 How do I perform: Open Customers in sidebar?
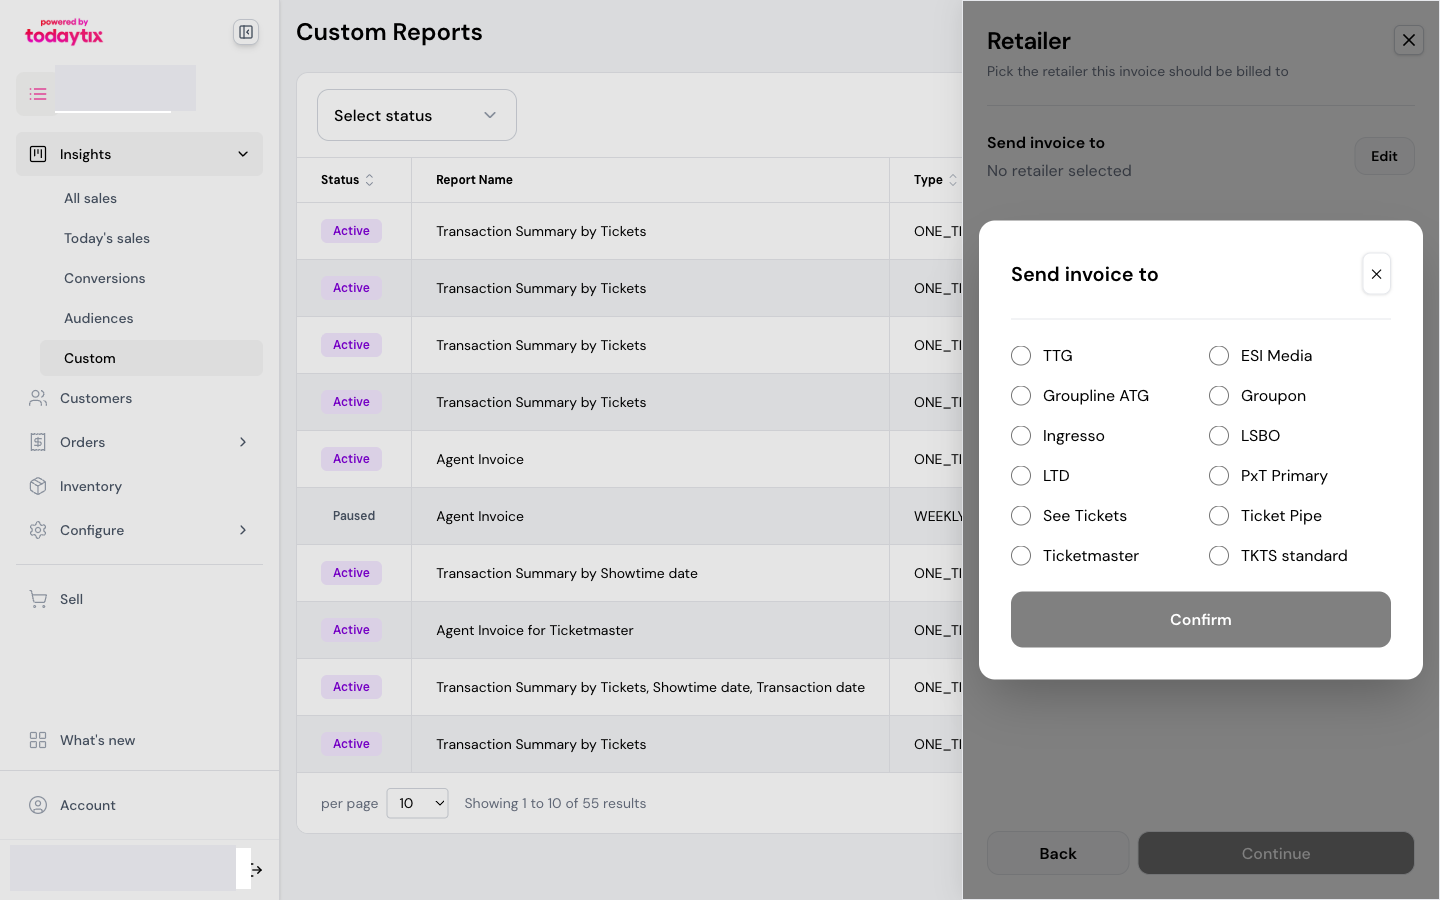[x=139, y=398]
